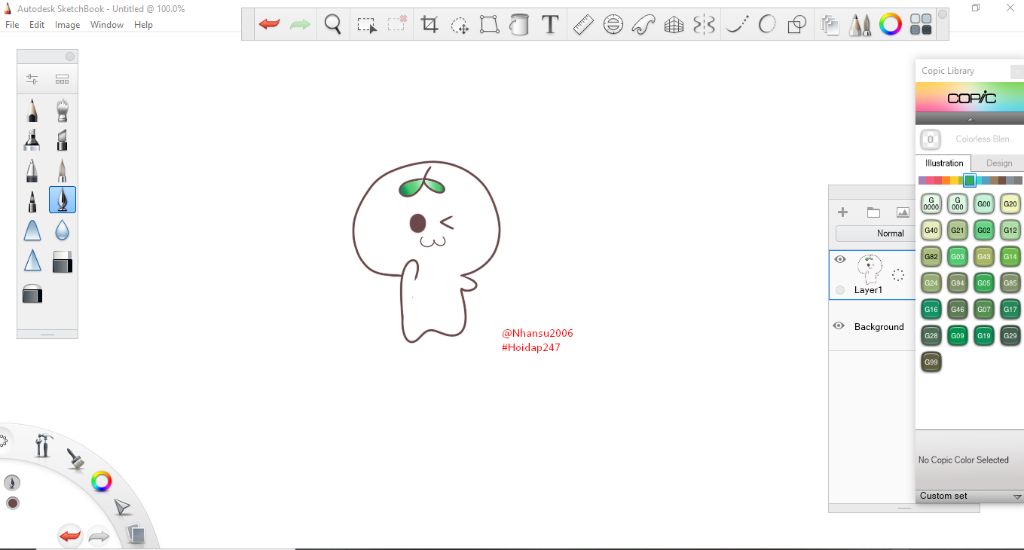
Task: Select the Crop tool in top toolbar
Action: coord(429,25)
